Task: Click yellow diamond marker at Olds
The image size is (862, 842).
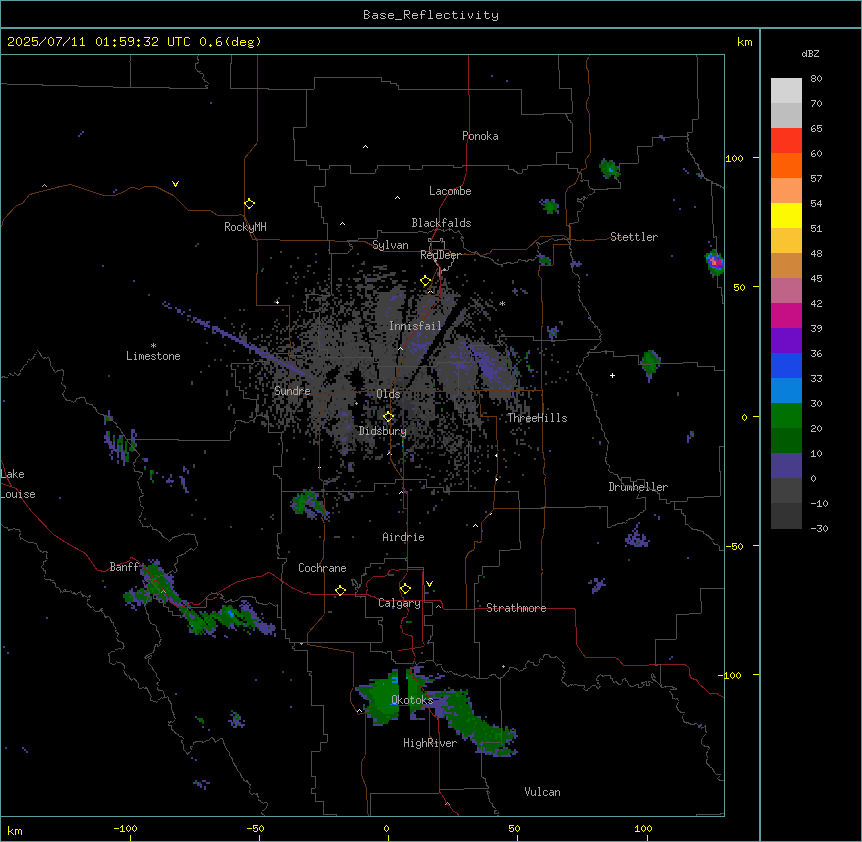Action: [x=388, y=417]
